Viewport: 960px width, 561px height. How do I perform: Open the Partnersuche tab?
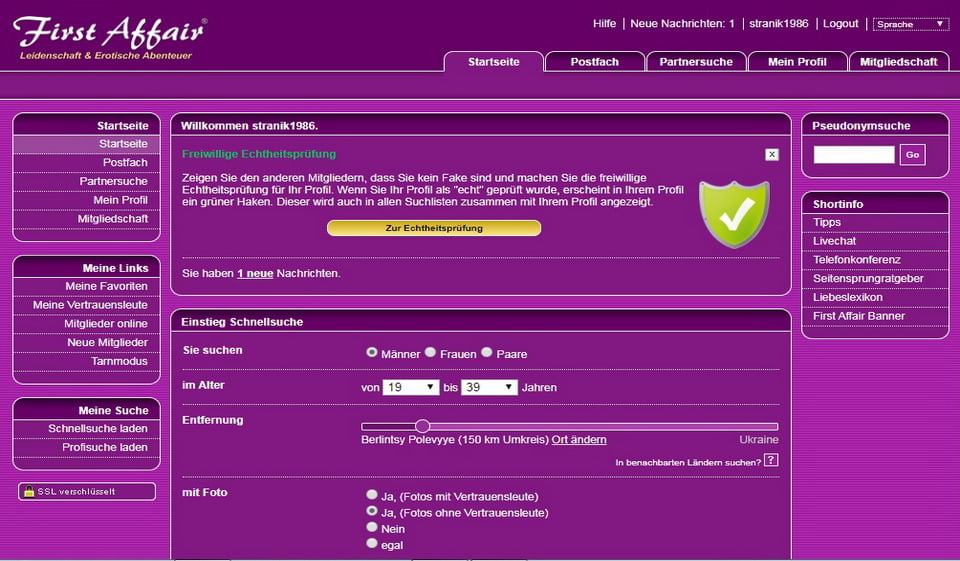[x=696, y=62]
